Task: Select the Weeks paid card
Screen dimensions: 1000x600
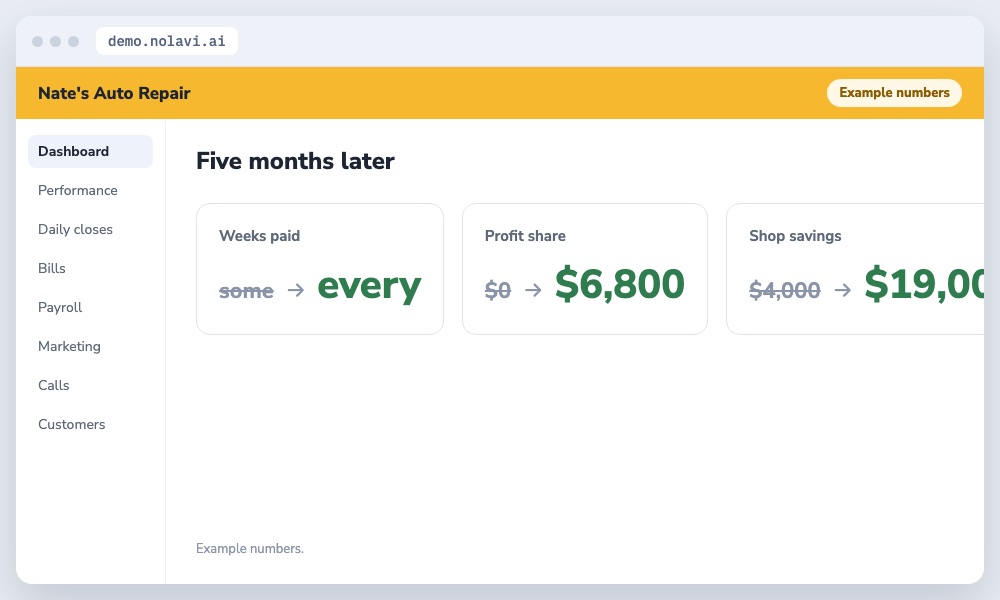Action: point(320,269)
